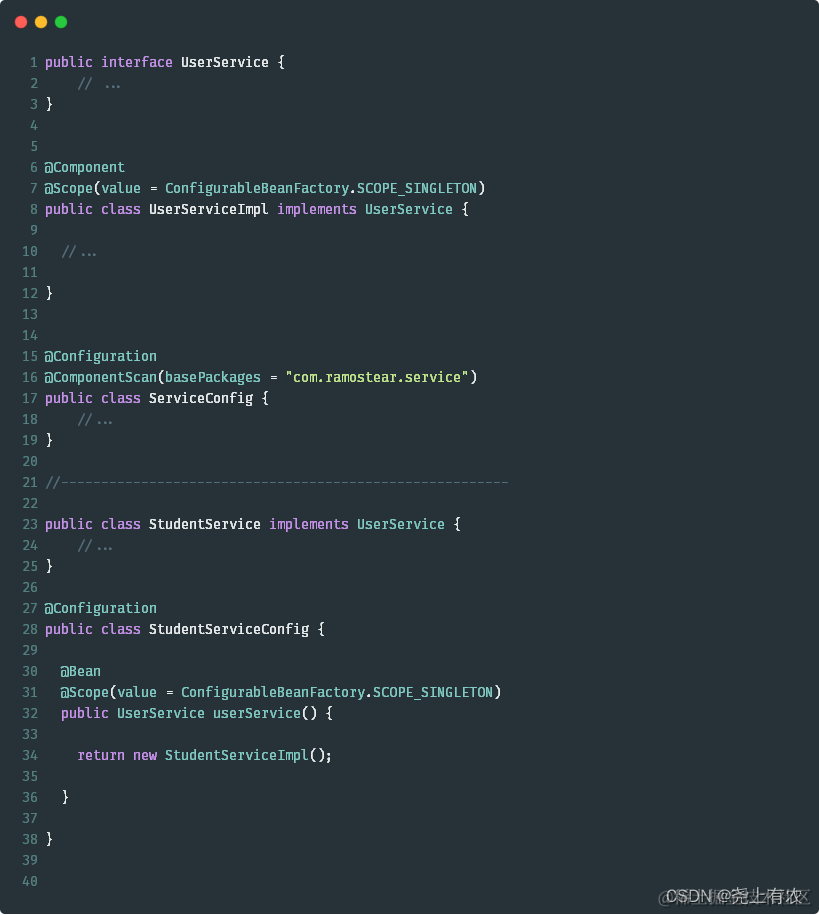This screenshot has width=819, height=915.
Task: Click line number 21 in gutter
Action: click(x=30, y=483)
